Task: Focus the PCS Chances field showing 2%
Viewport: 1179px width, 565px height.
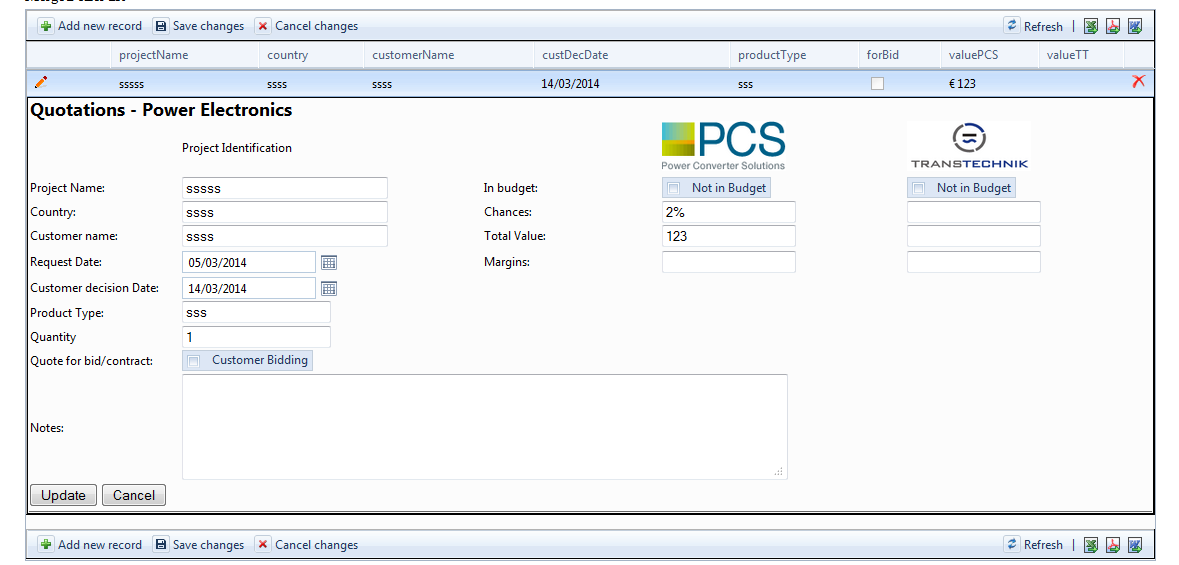Action: click(x=729, y=212)
